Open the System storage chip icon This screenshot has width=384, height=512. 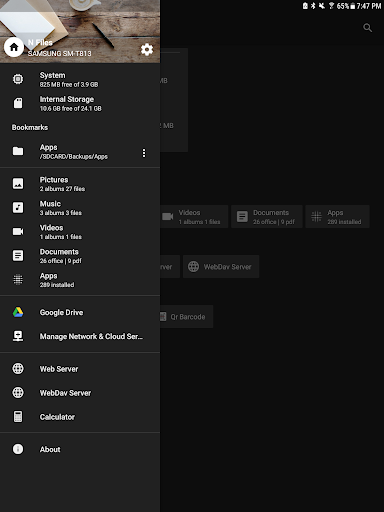tap(18, 79)
